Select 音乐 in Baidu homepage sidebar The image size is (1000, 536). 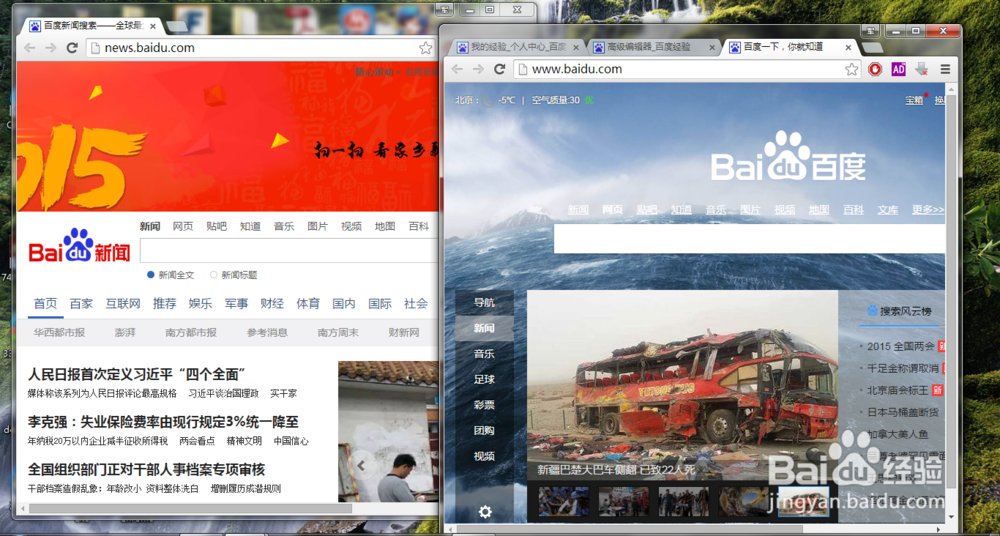pyautogui.click(x=484, y=354)
